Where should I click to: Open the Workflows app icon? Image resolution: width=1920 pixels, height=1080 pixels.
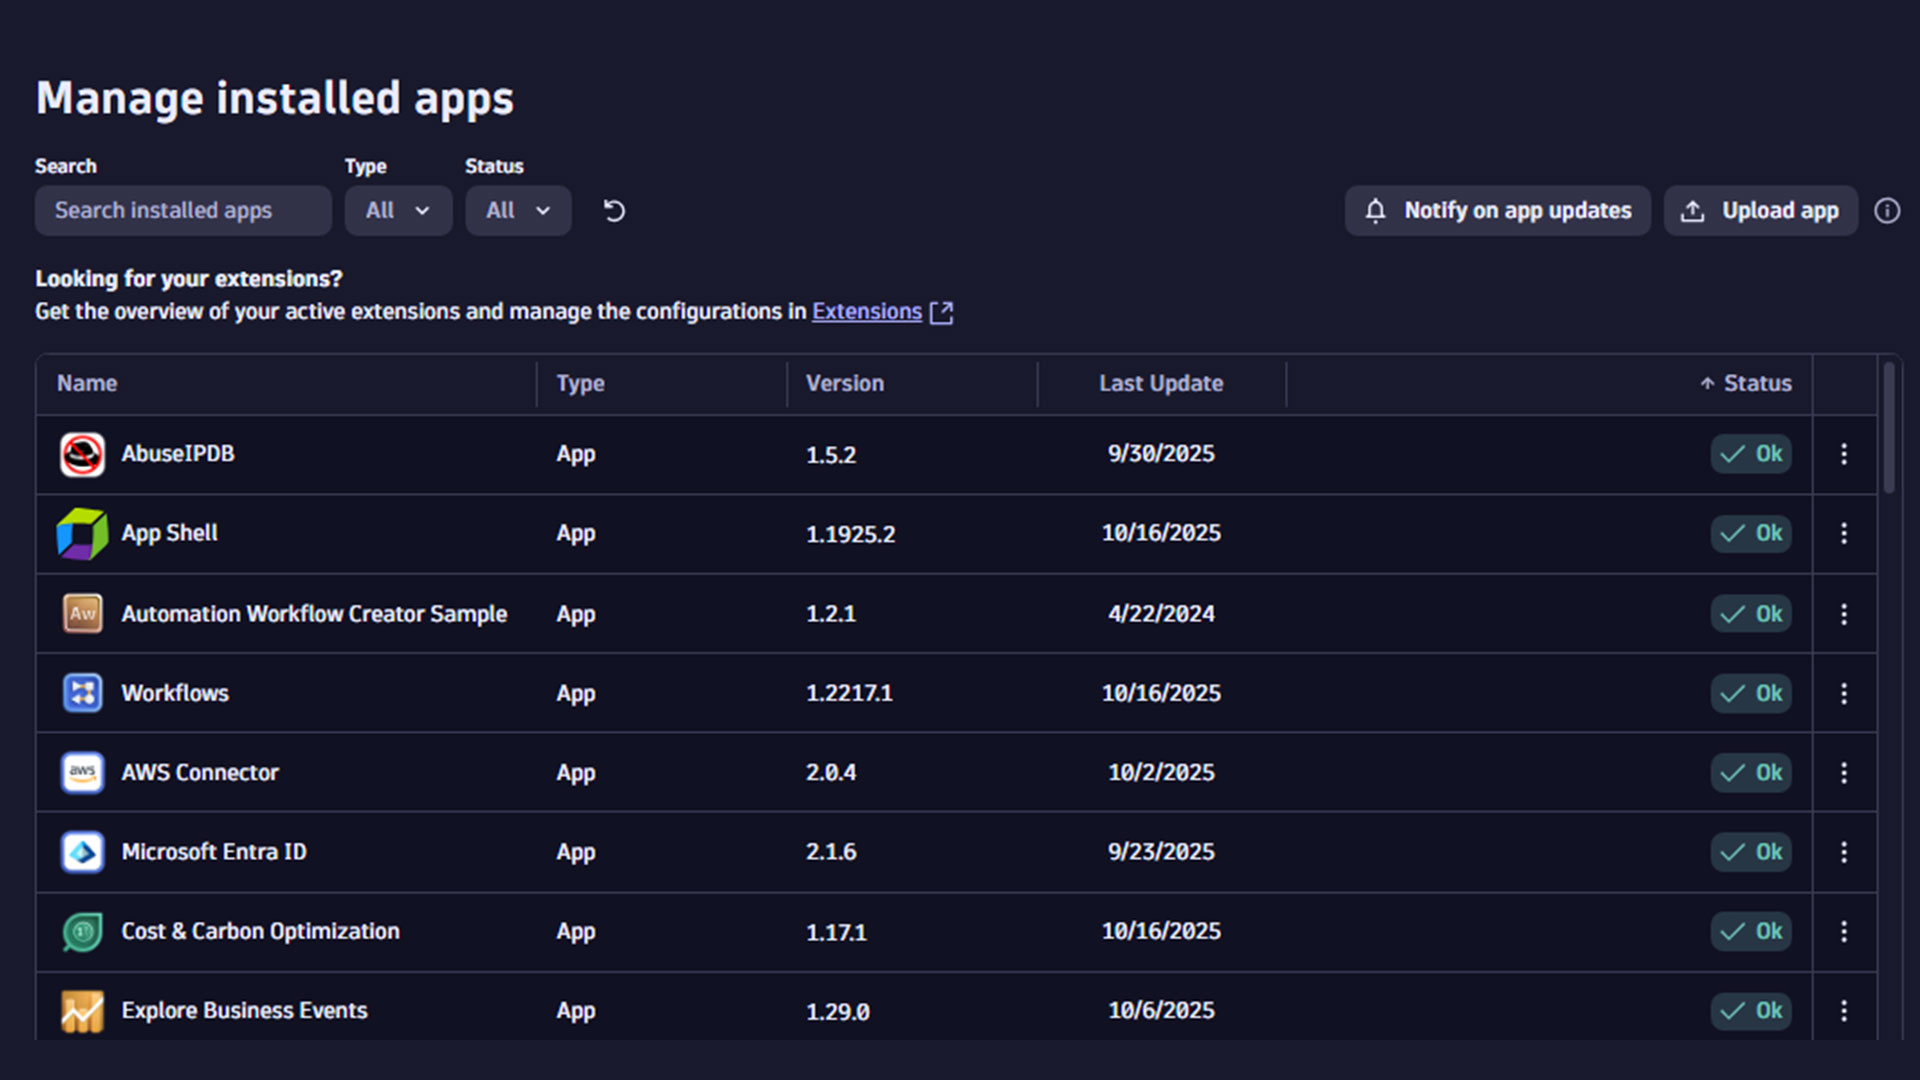82,693
